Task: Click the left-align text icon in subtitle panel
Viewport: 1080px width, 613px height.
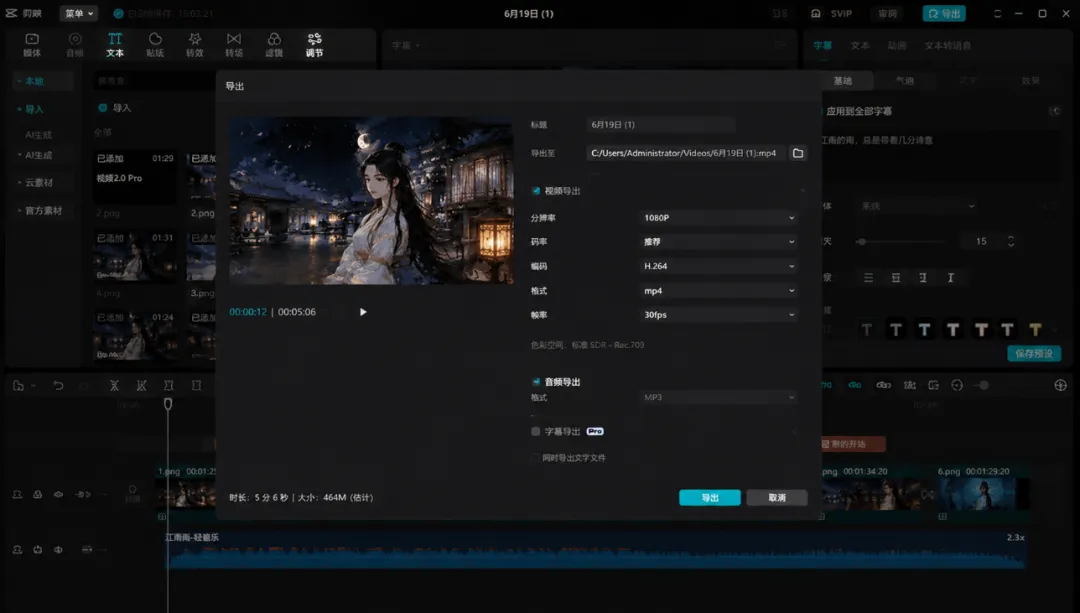Action: coord(868,278)
